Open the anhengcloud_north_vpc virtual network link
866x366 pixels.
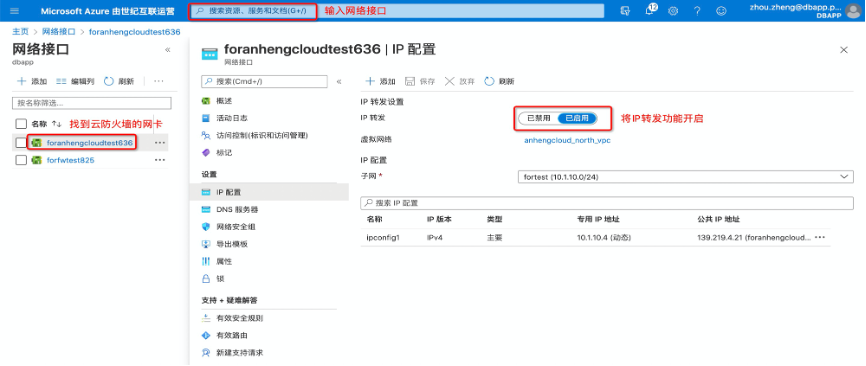[x=567, y=140]
